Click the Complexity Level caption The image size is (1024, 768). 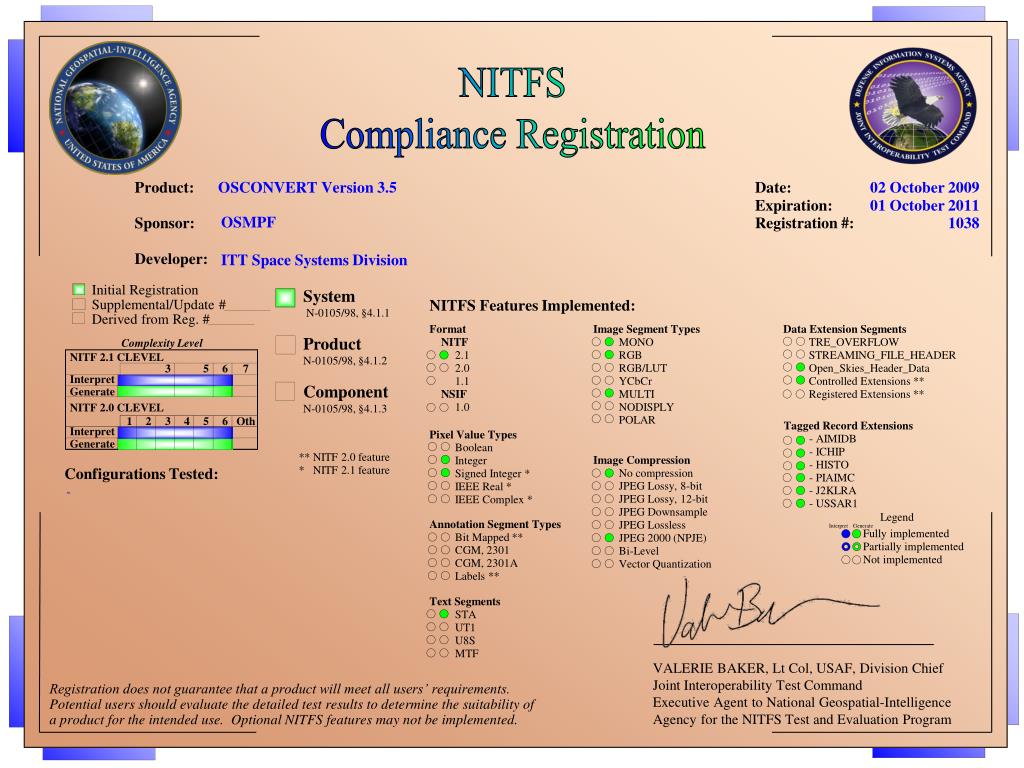[162, 343]
